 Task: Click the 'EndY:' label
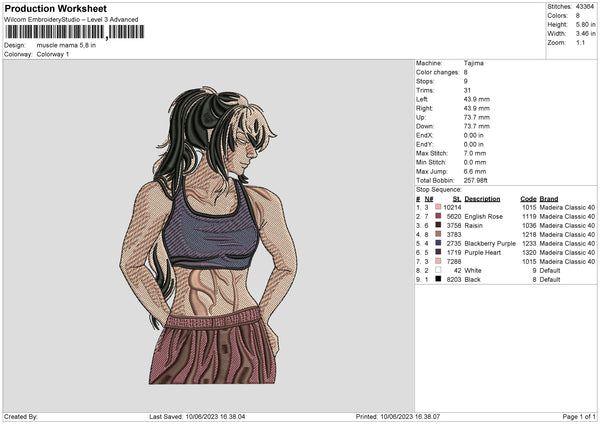424,144
